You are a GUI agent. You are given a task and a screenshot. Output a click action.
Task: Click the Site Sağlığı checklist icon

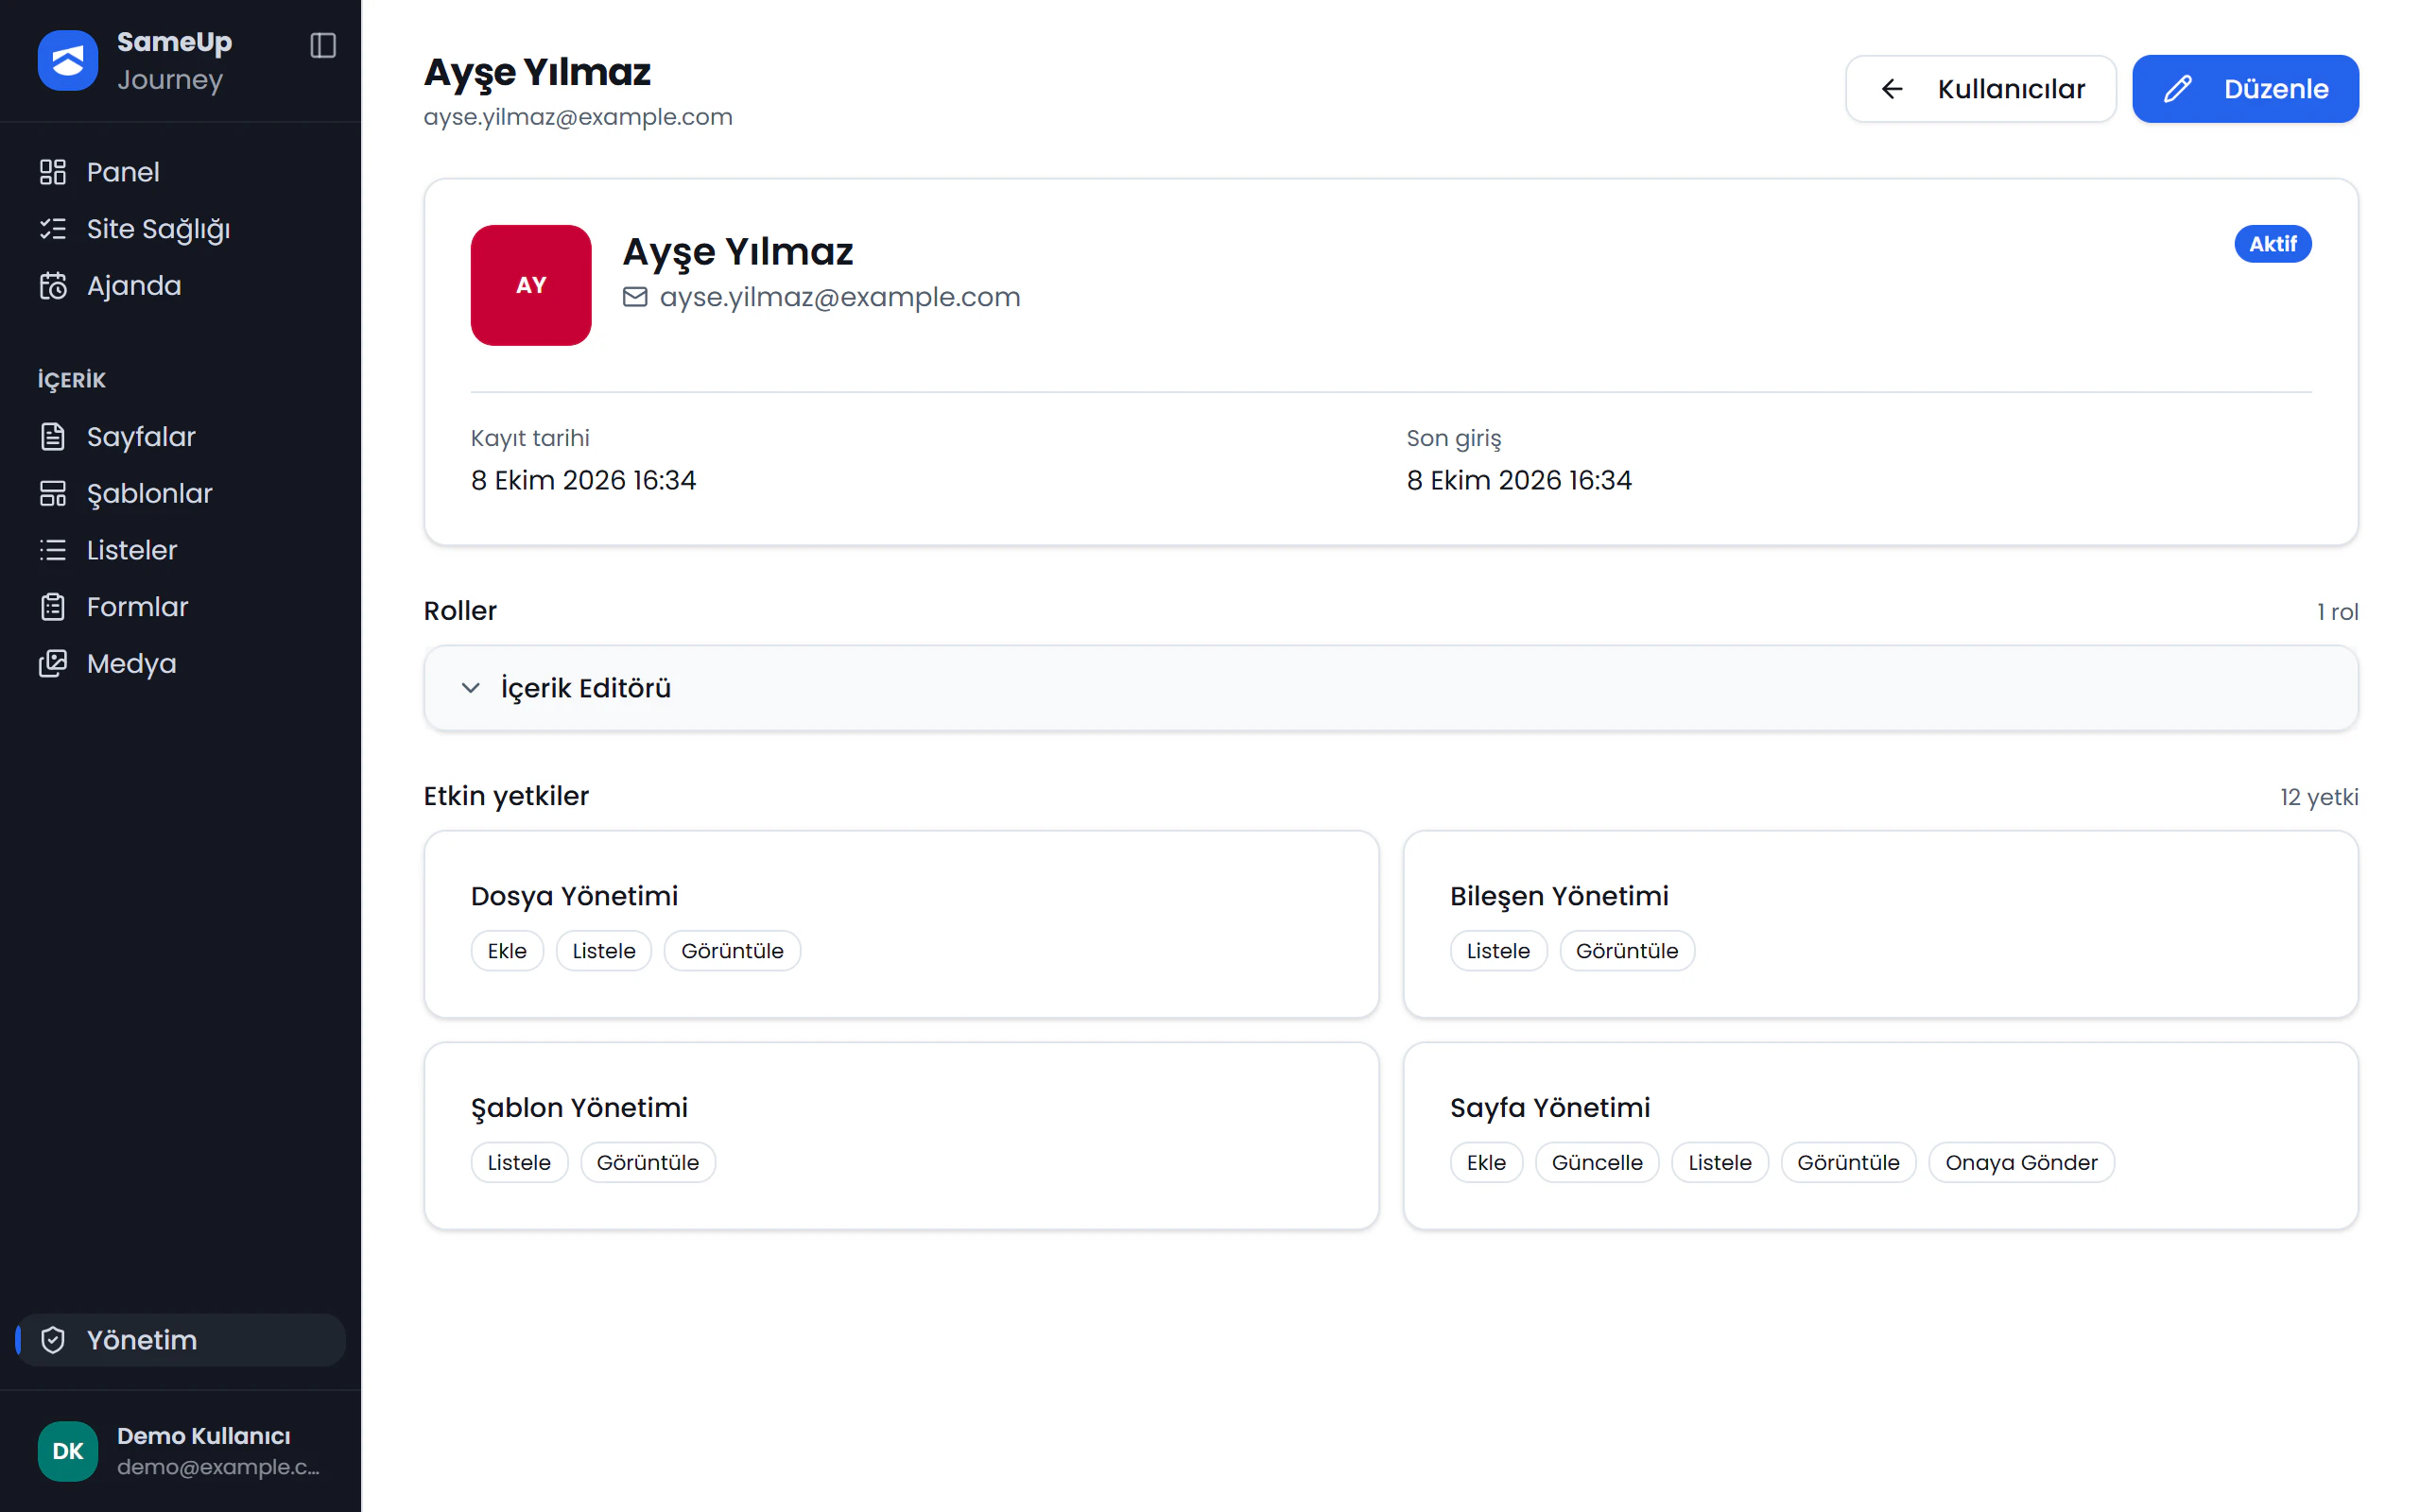53,229
